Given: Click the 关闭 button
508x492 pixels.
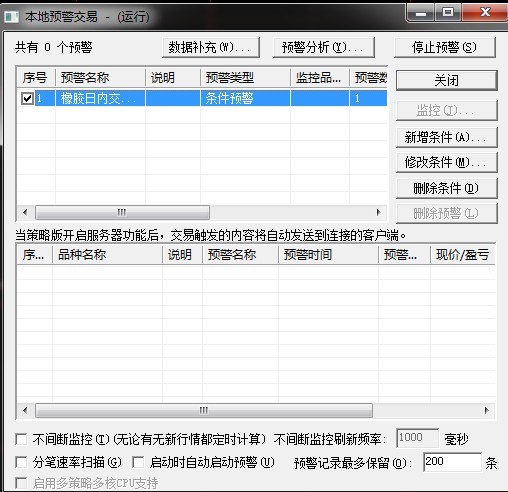Looking at the screenshot, I should pos(446,80).
